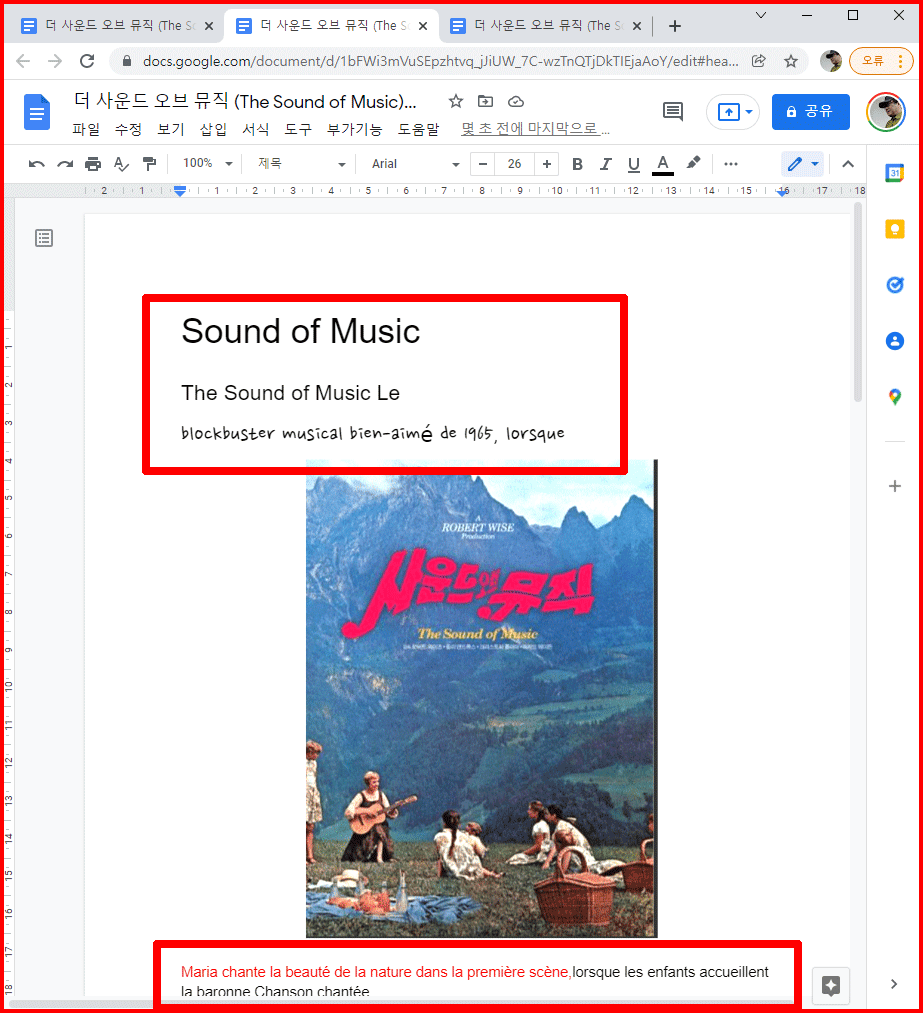Open the 파일 menu
This screenshot has width=923, height=1013.
coord(86,129)
